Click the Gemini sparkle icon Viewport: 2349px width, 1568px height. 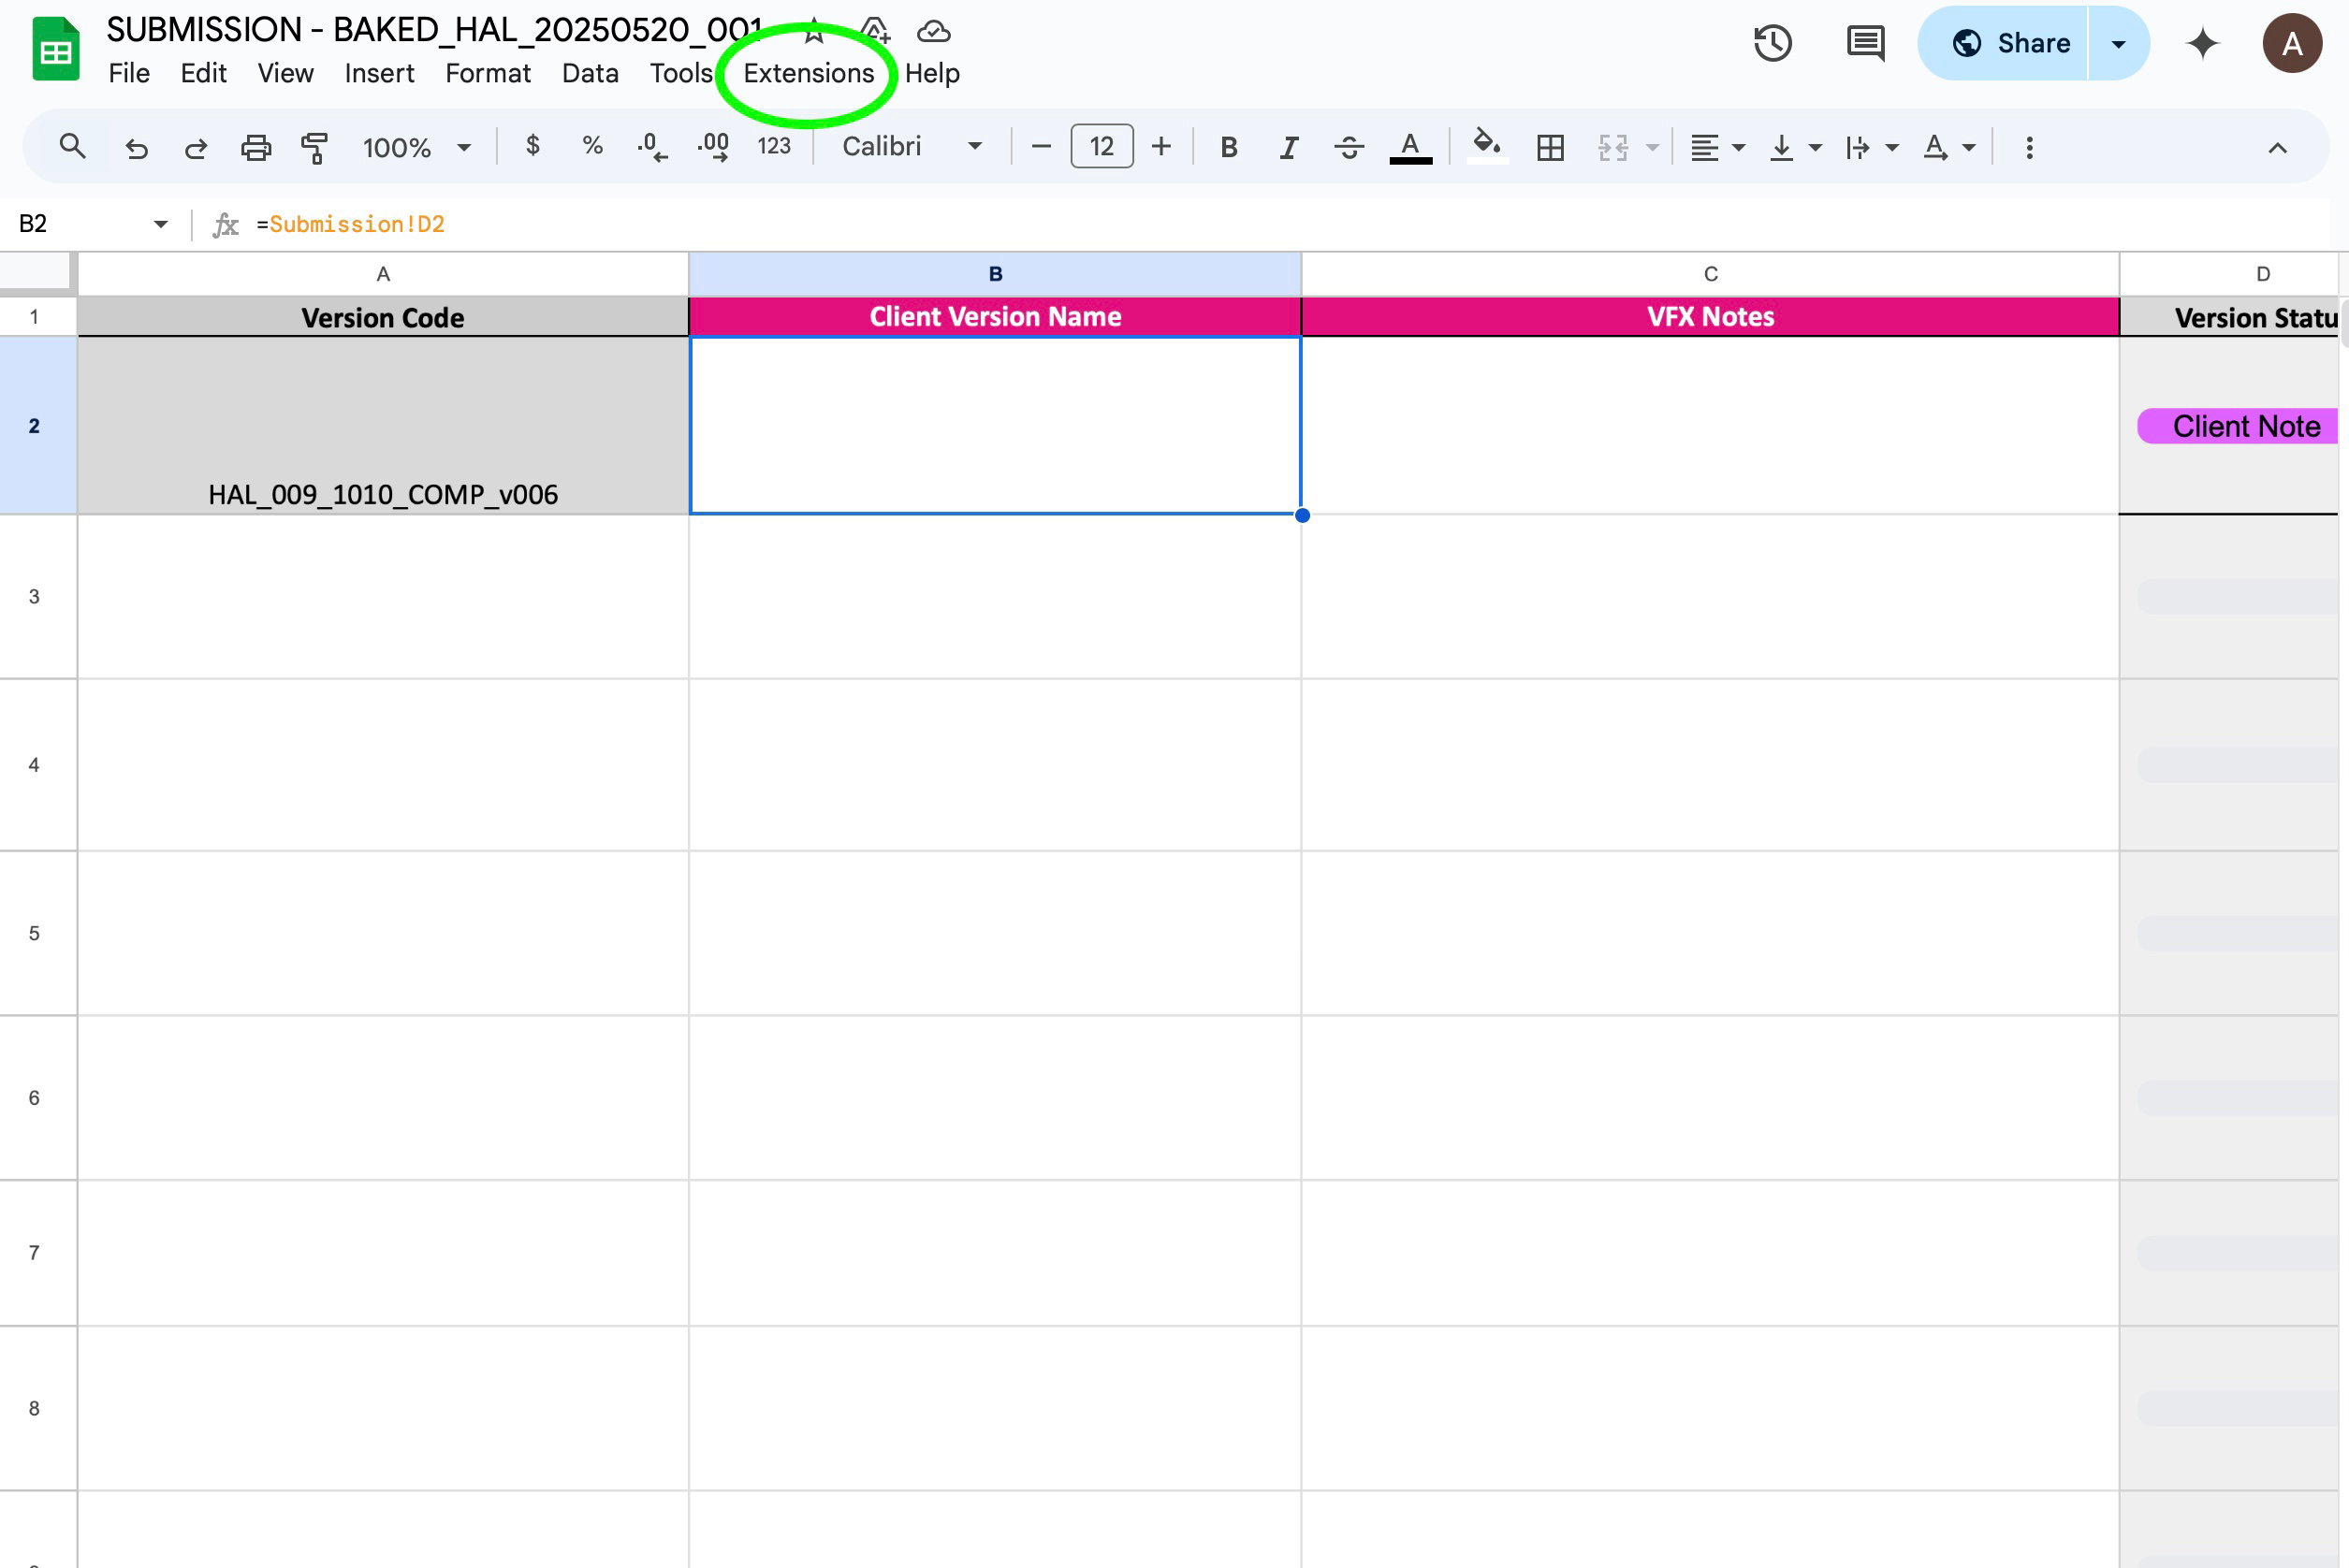pos(2203,44)
